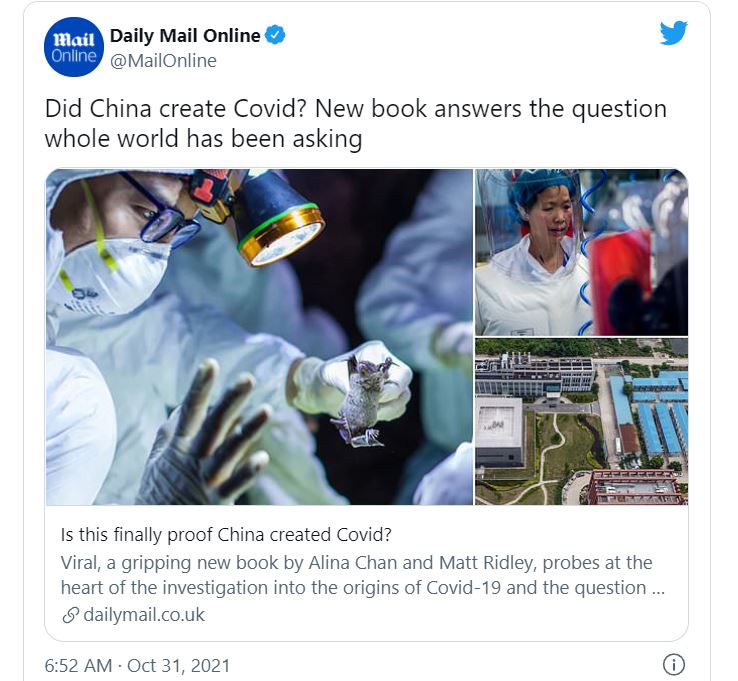Click the chain link icon beside dailymail.co.uk
This screenshot has height=681, width=738.
(x=71, y=615)
